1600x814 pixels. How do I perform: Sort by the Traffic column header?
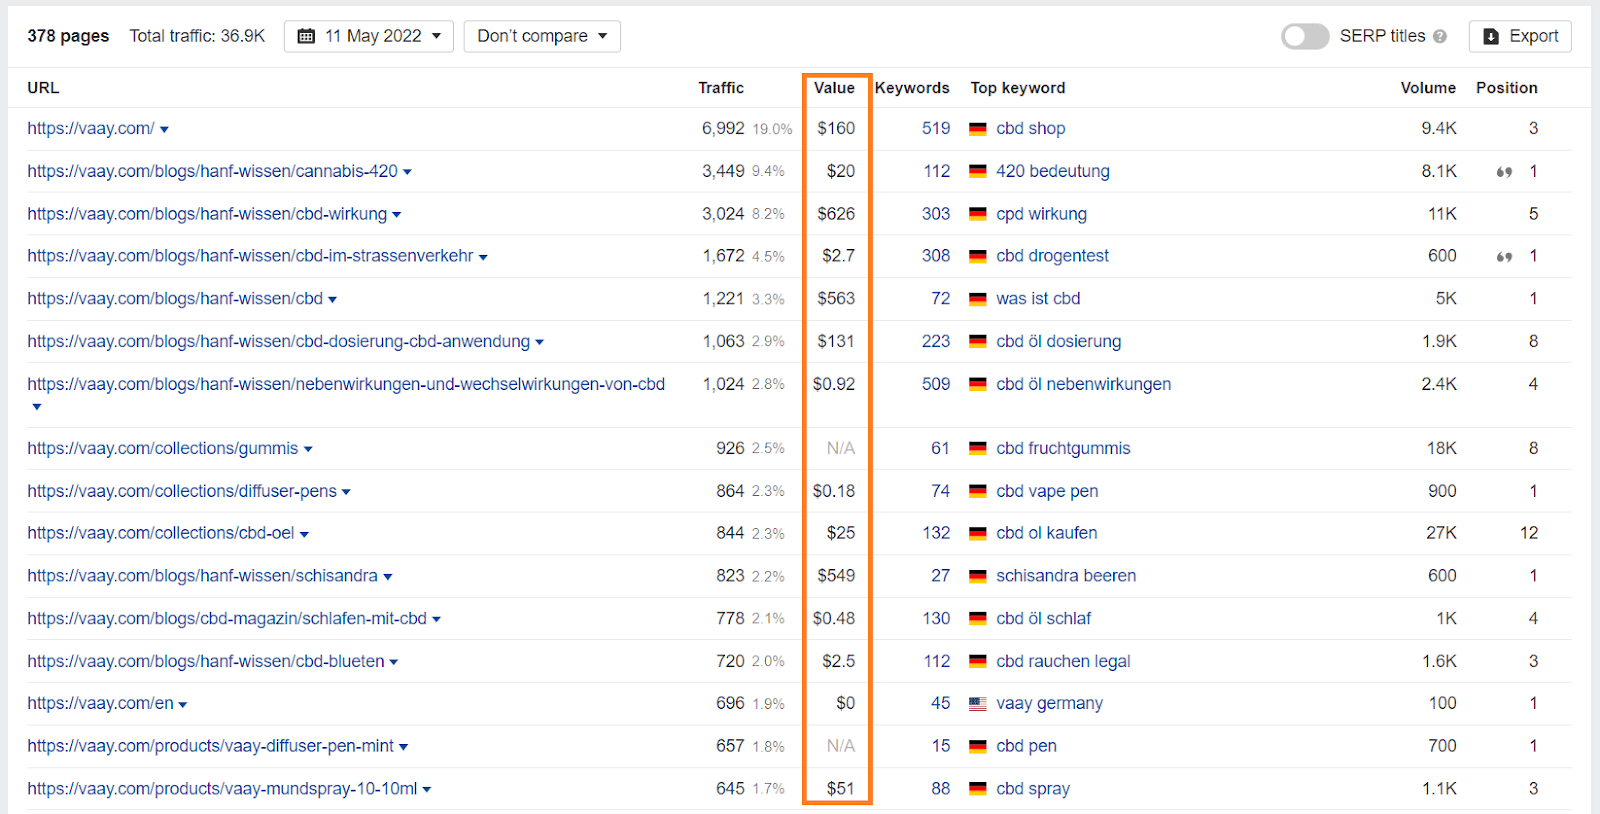(721, 88)
